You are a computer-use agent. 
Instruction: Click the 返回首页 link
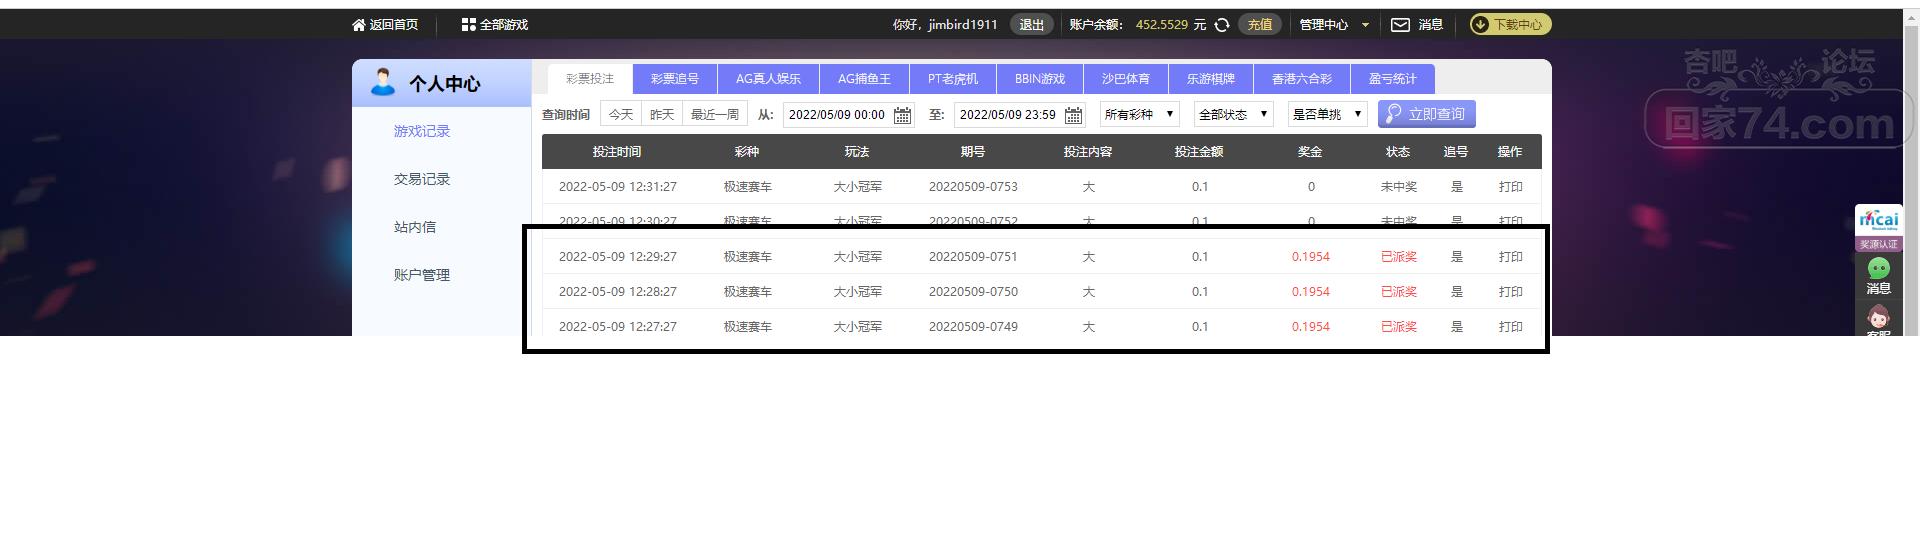394,25
